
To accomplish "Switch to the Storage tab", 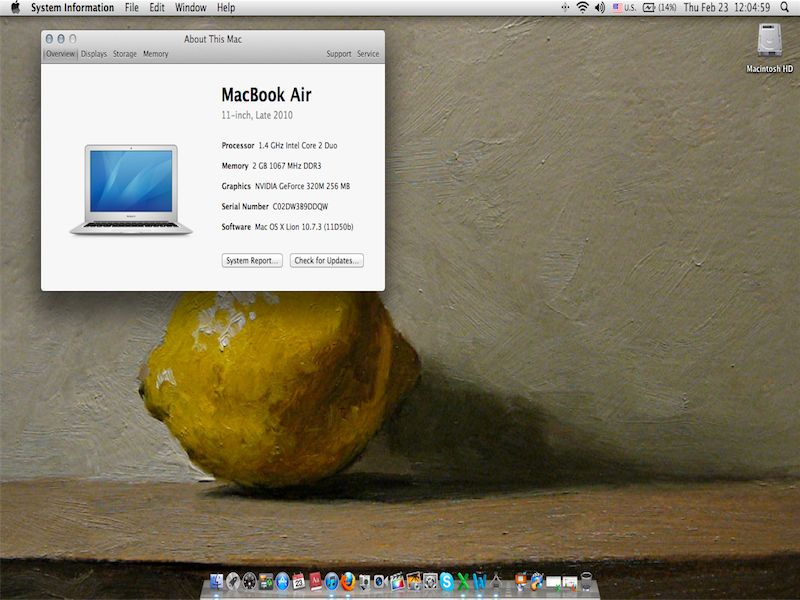I will [x=125, y=54].
